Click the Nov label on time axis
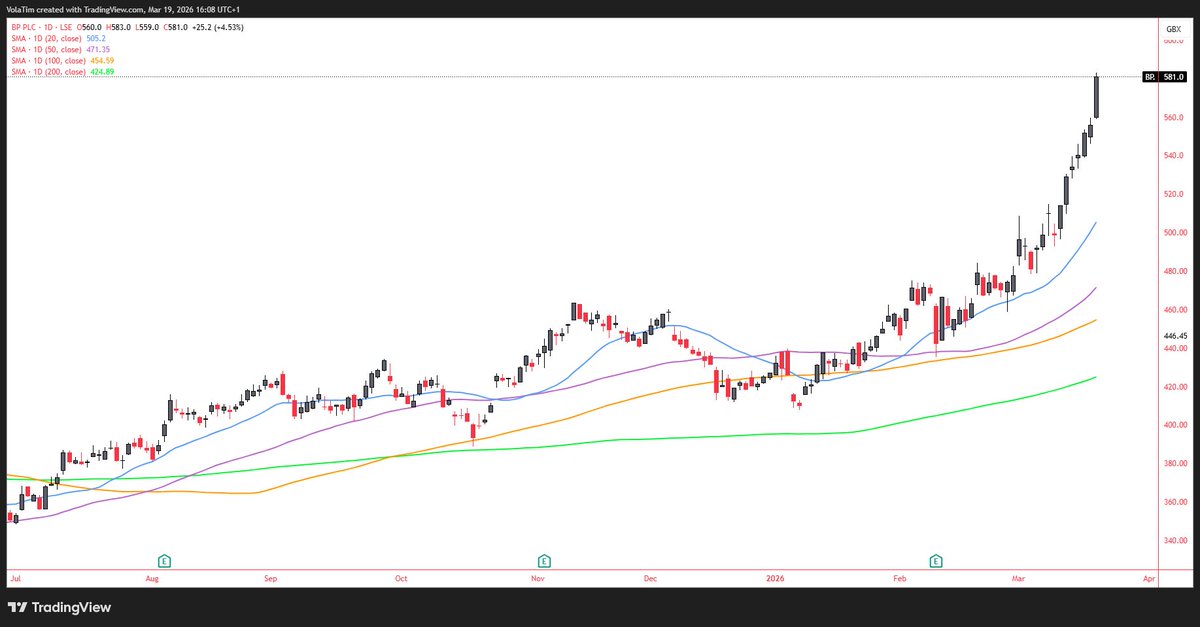Viewport: 1200px width, 627px height. click(x=537, y=578)
